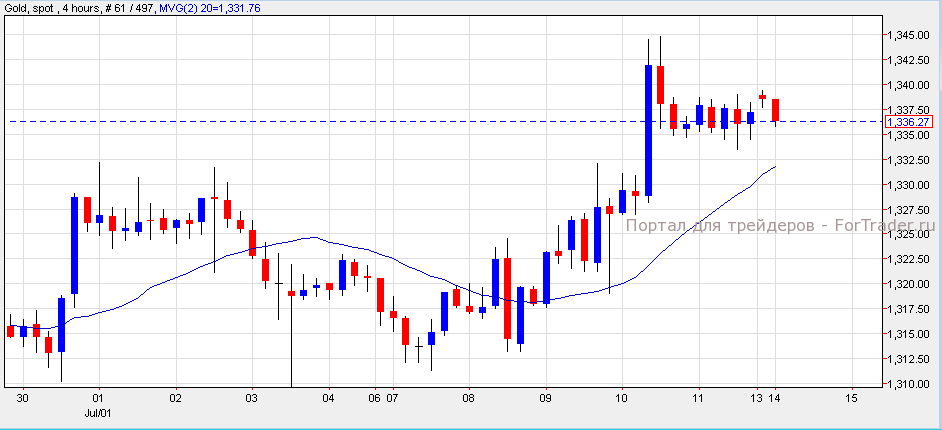This screenshot has height=430, width=942.
Task: Click the 1,317.50 price axis label
Action: click(x=909, y=309)
